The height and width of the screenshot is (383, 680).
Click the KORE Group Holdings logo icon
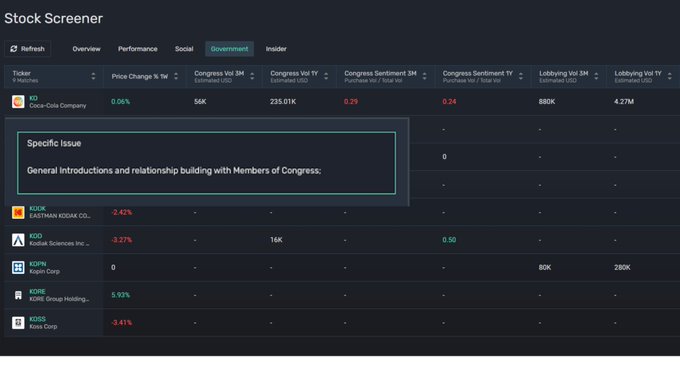tap(18, 295)
